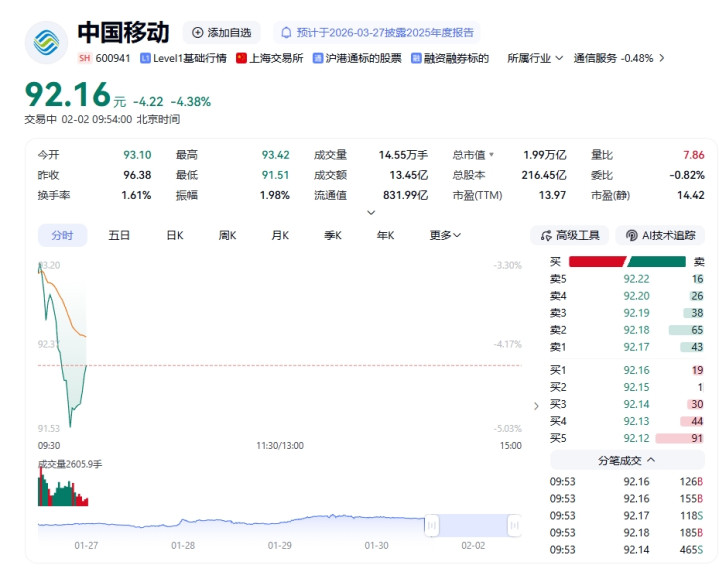Open AI技术追踪 tracking

tap(659, 235)
